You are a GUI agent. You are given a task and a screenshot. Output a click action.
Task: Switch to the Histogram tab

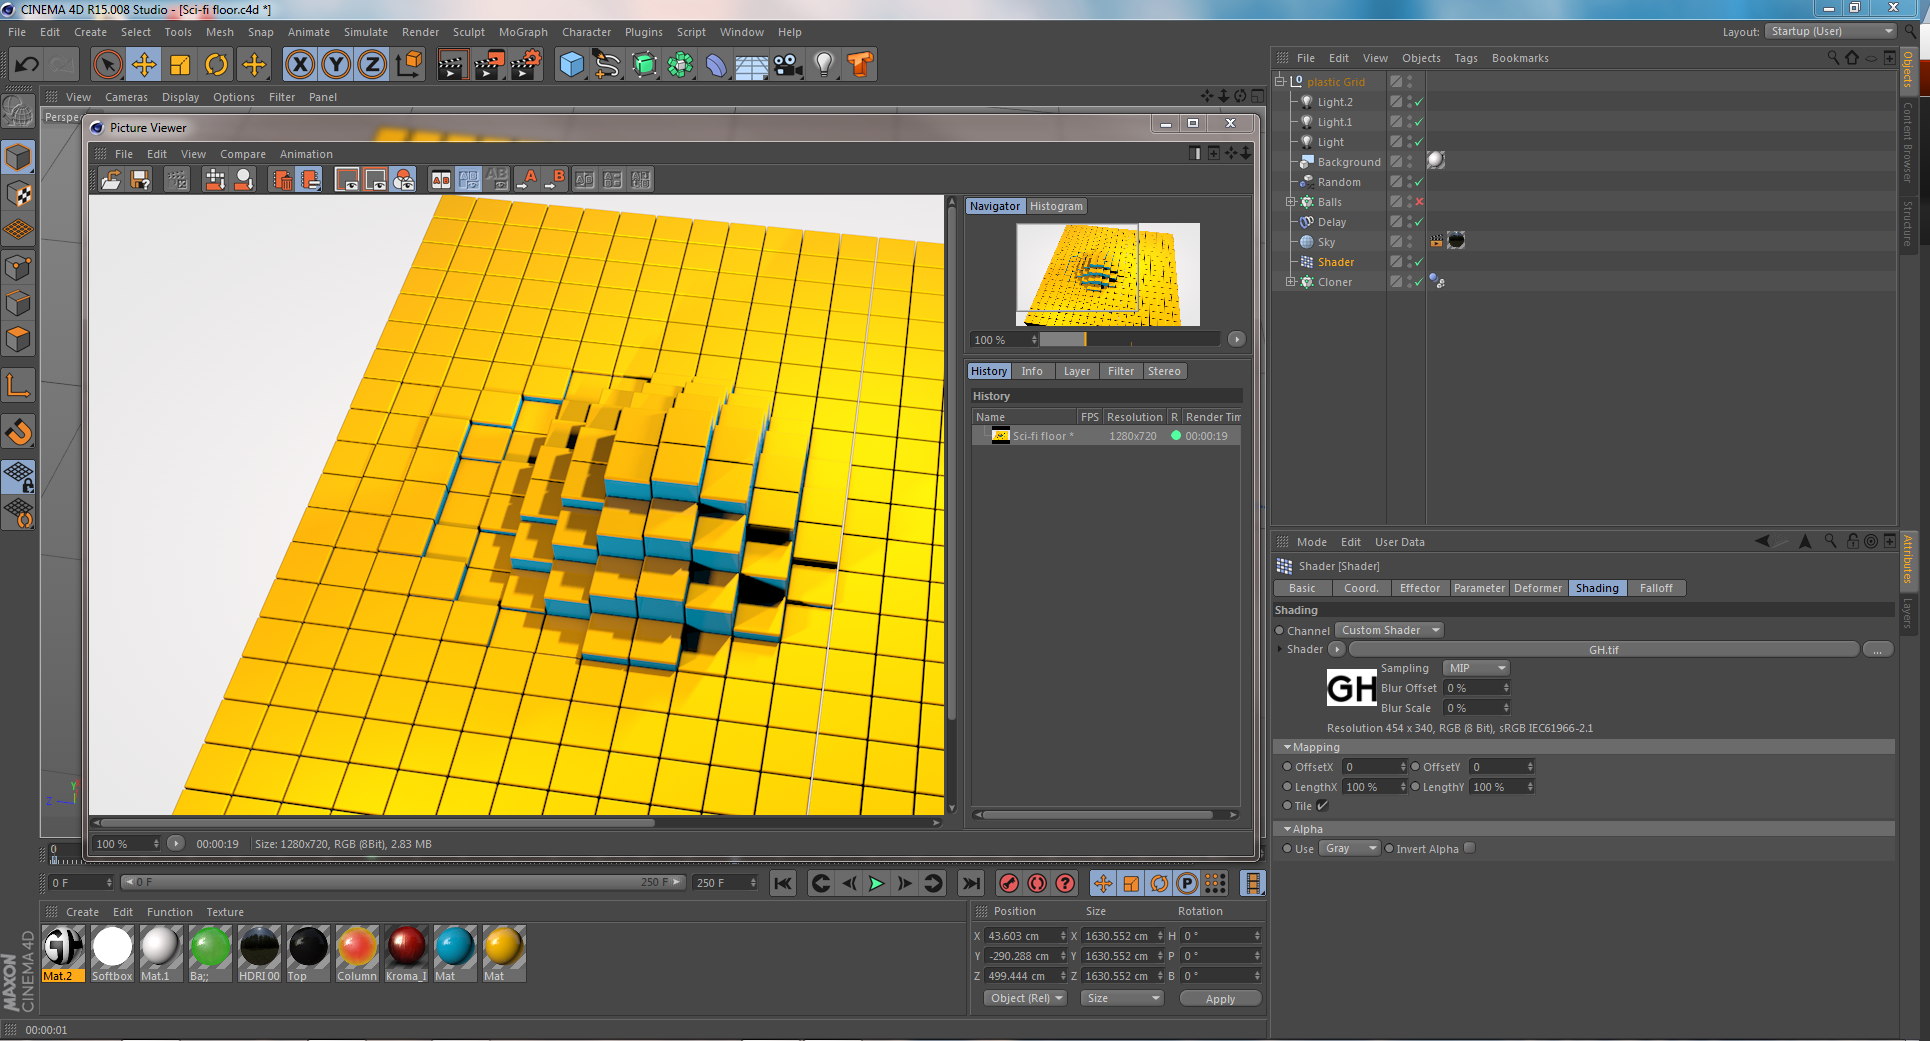click(x=1056, y=206)
